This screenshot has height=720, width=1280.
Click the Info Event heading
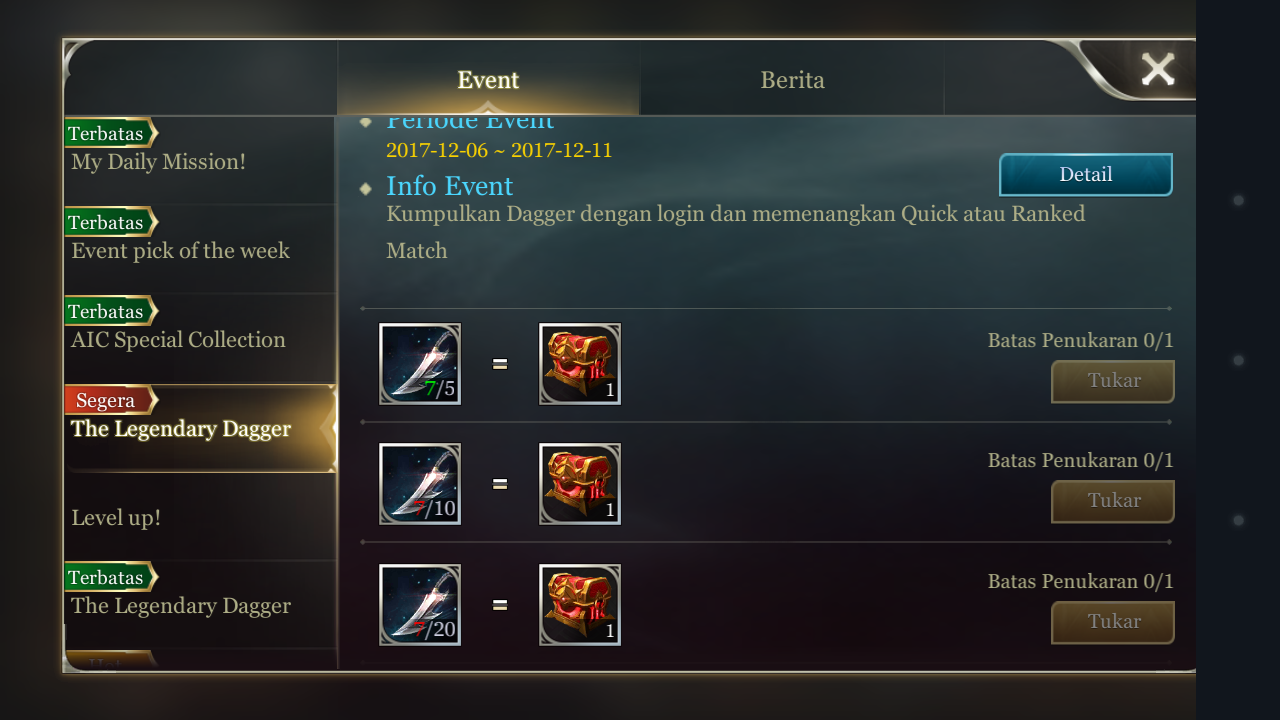(449, 186)
